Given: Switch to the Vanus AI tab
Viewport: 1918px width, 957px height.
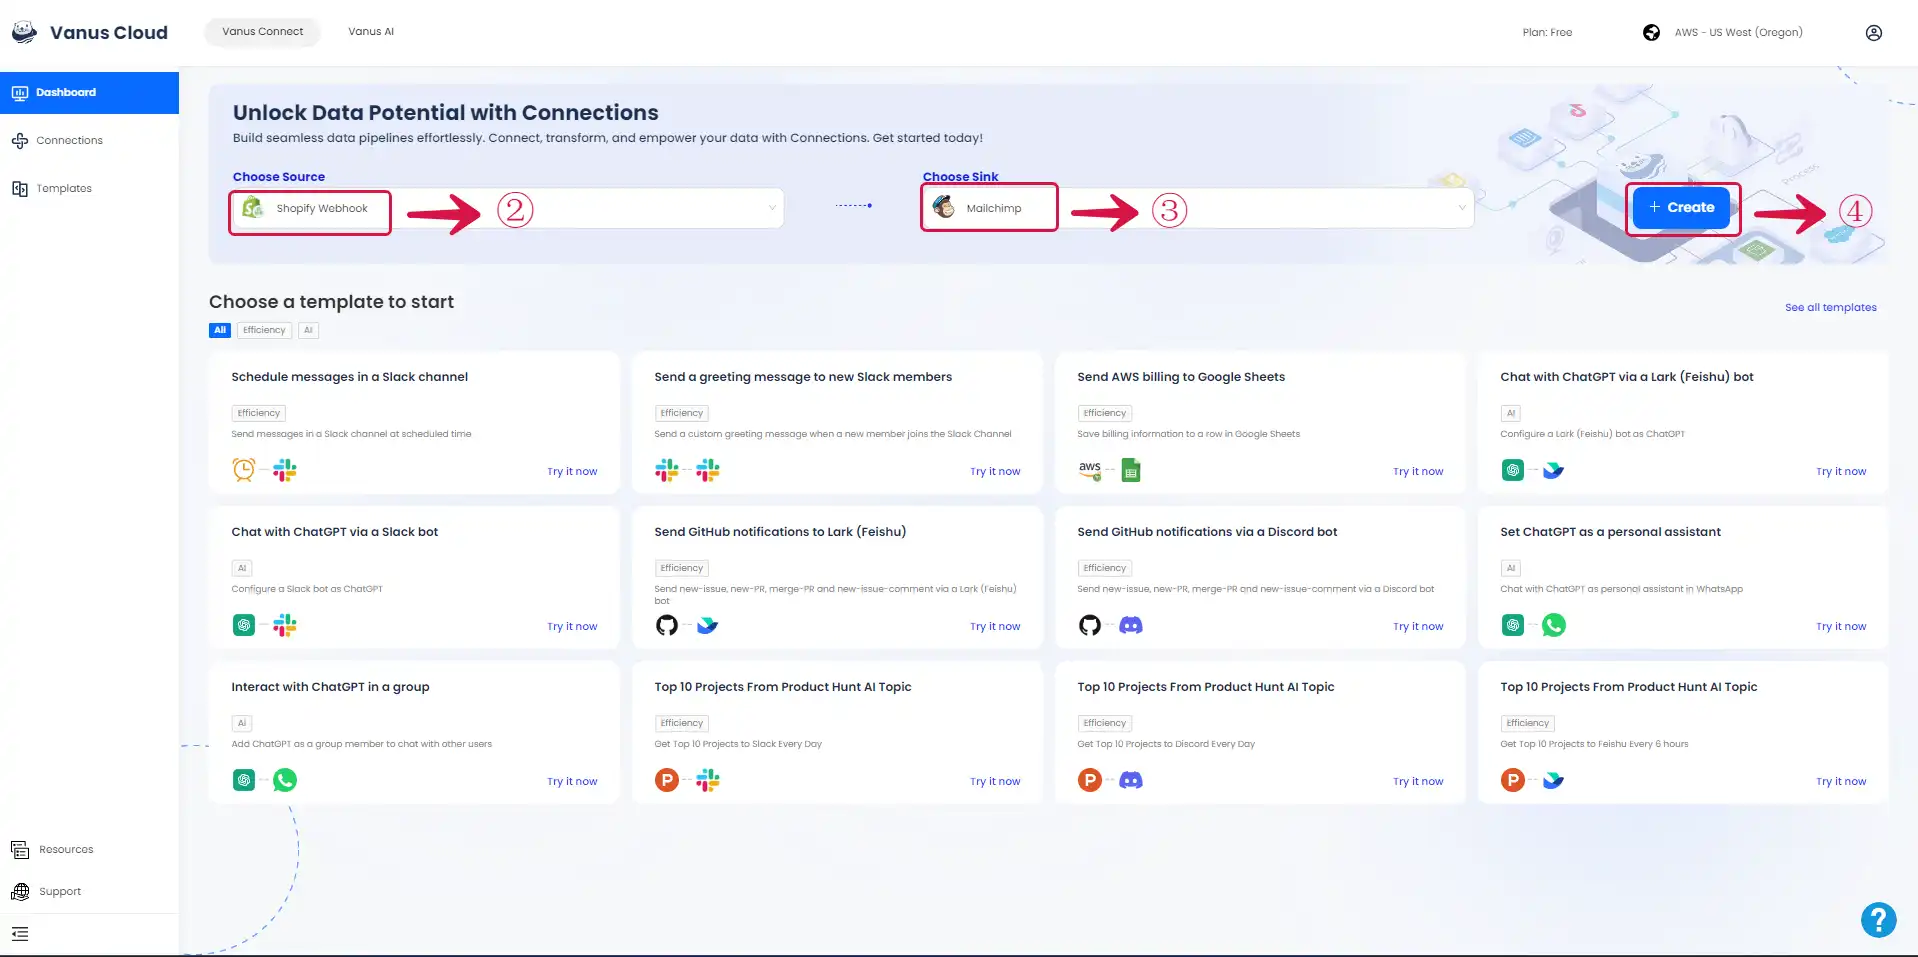Looking at the screenshot, I should (x=371, y=32).
